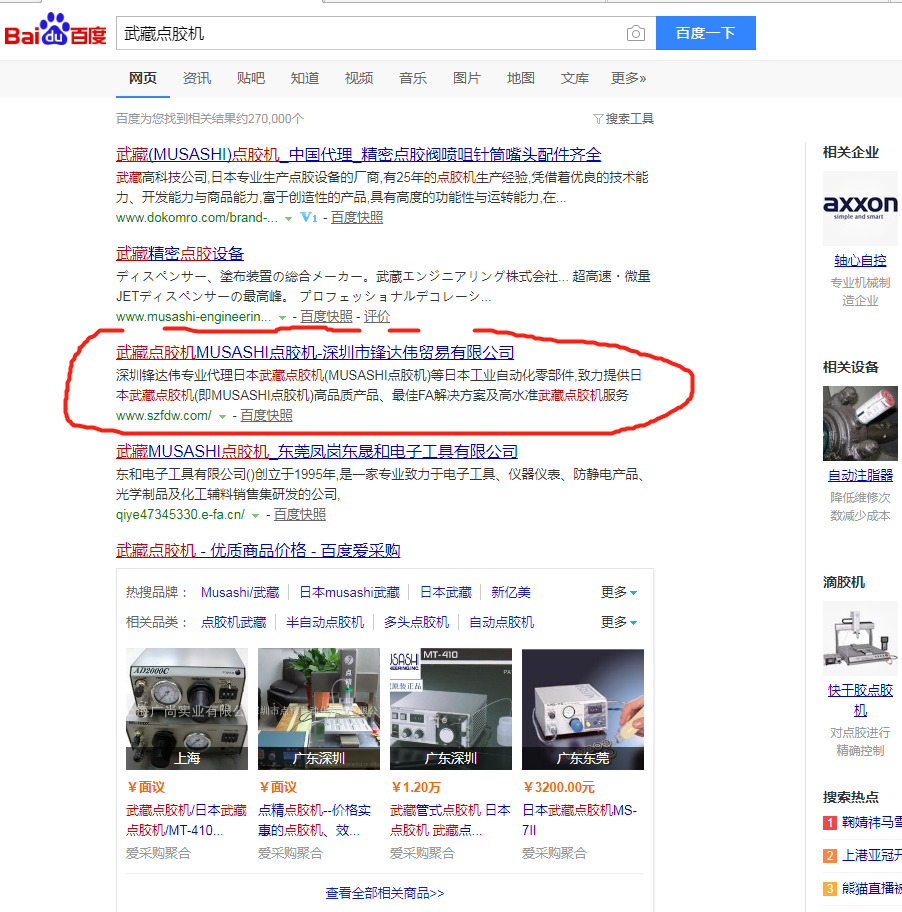Open 武藏(MUSASHI)点胶机_中国代理 result title
The height and width of the screenshot is (912, 902).
358,155
